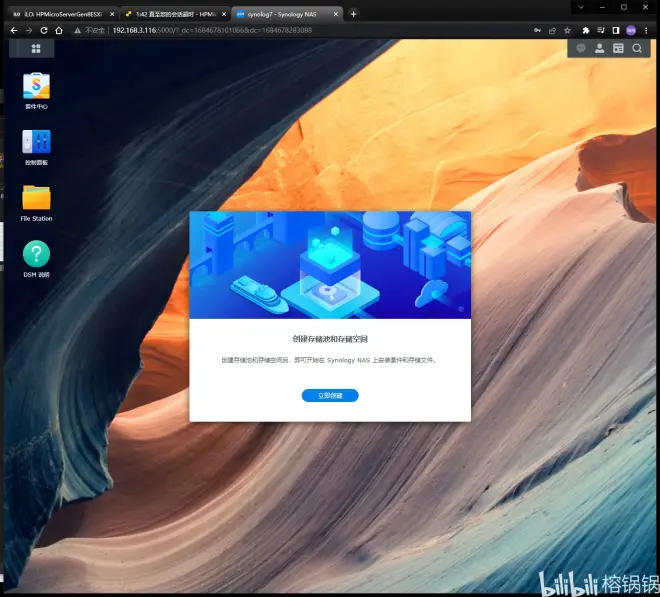
Task: Open the DSM widgets panel icon
Action: pyautogui.click(x=618, y=48)
